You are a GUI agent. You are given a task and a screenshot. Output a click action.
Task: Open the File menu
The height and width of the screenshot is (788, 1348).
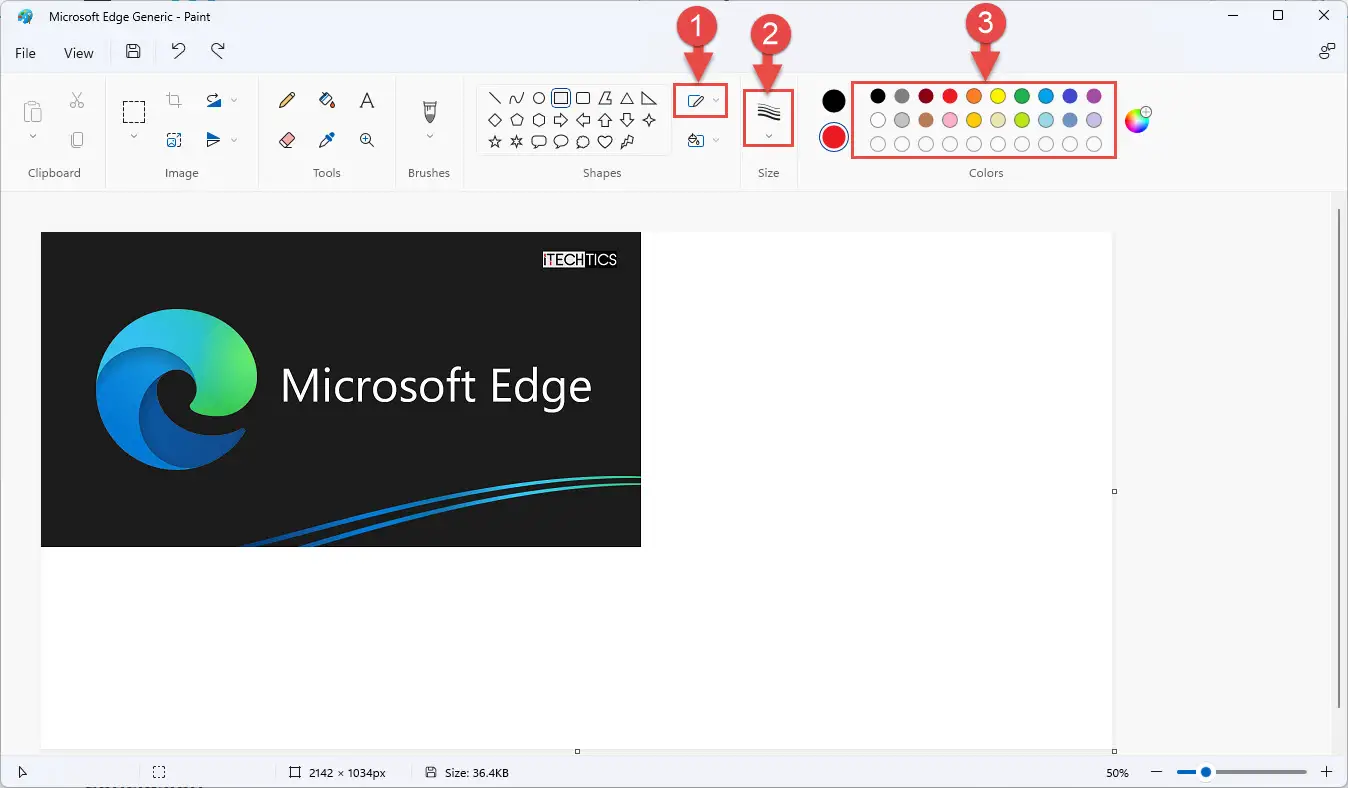pyautogui.click(x=25, y=53)
